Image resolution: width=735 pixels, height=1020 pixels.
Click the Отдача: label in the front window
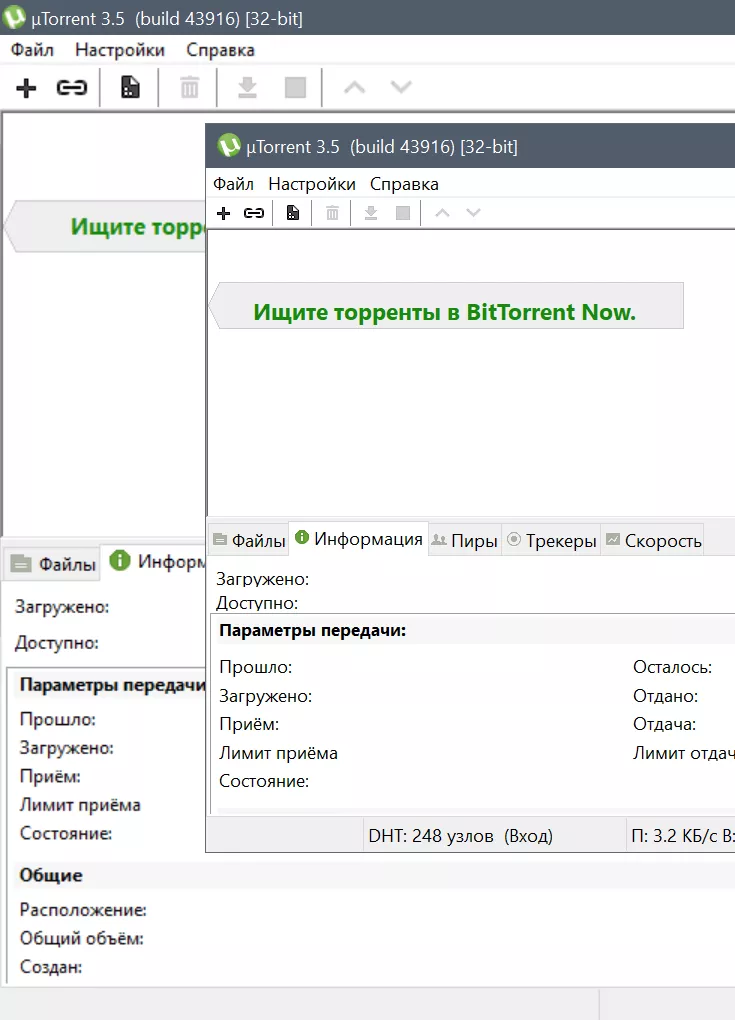click(664, 724)
